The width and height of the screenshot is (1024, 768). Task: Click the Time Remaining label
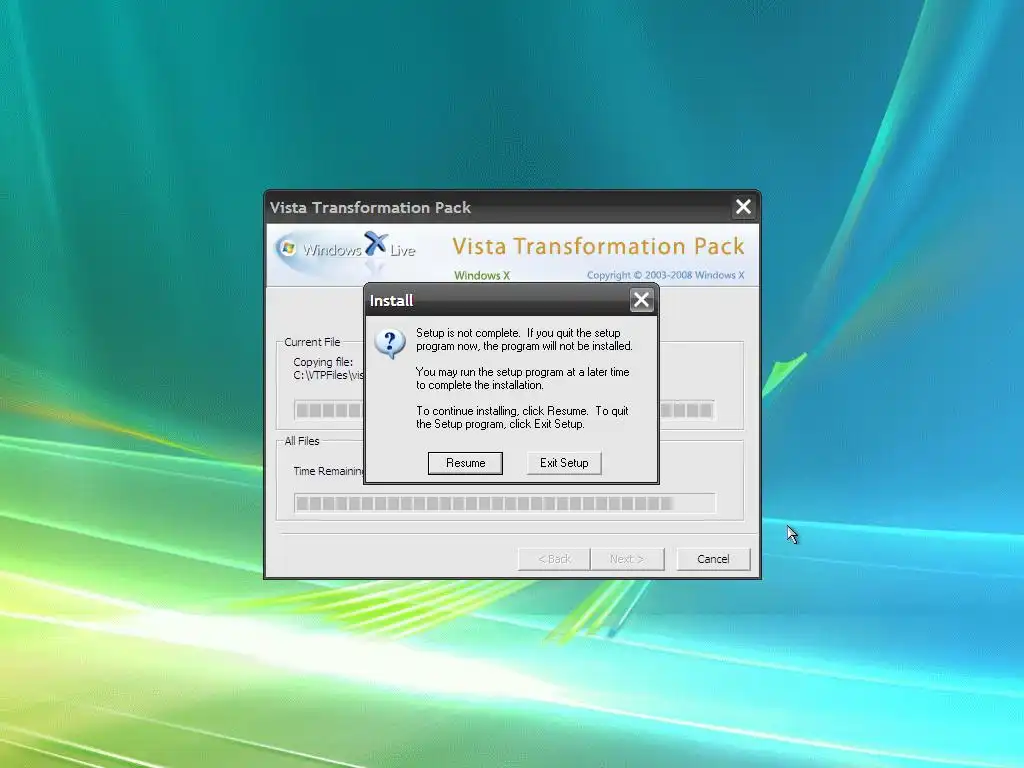pos(328,471)
